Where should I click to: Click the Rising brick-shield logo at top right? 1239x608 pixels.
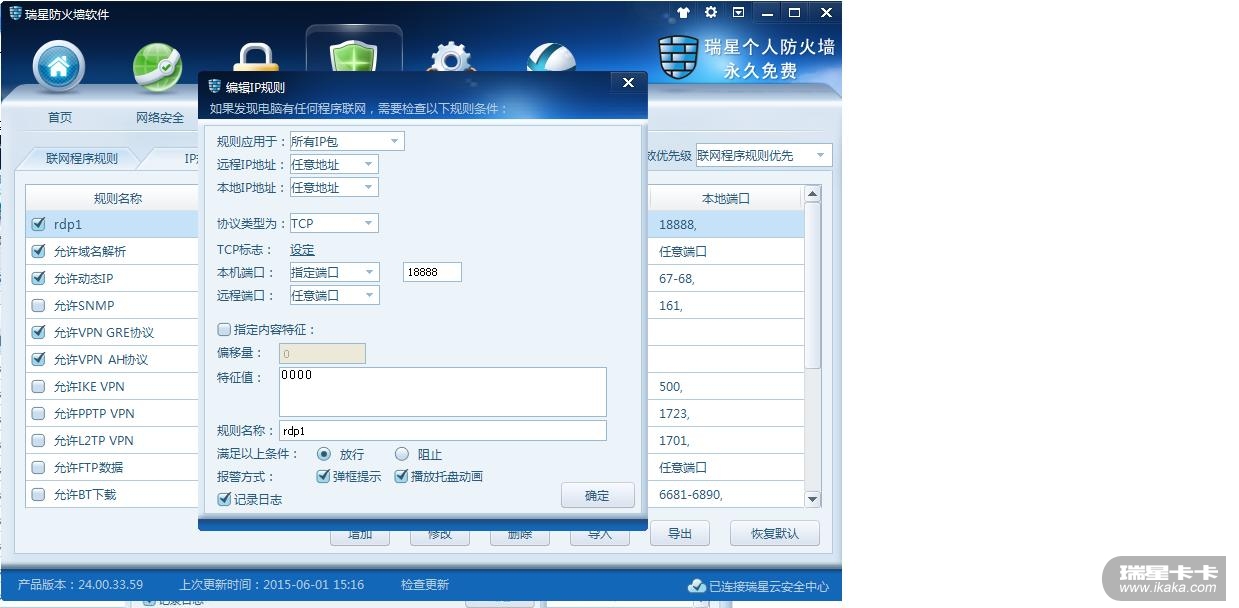[679, 57]
